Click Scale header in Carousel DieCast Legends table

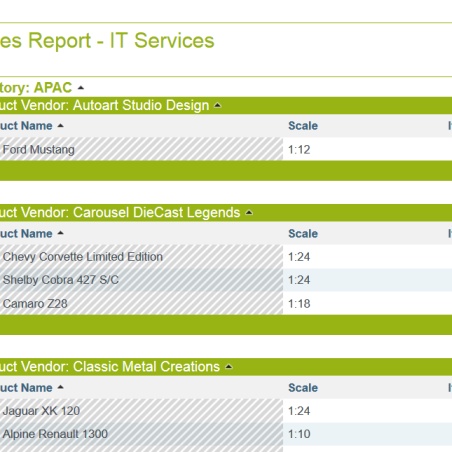tap(303, 233)
